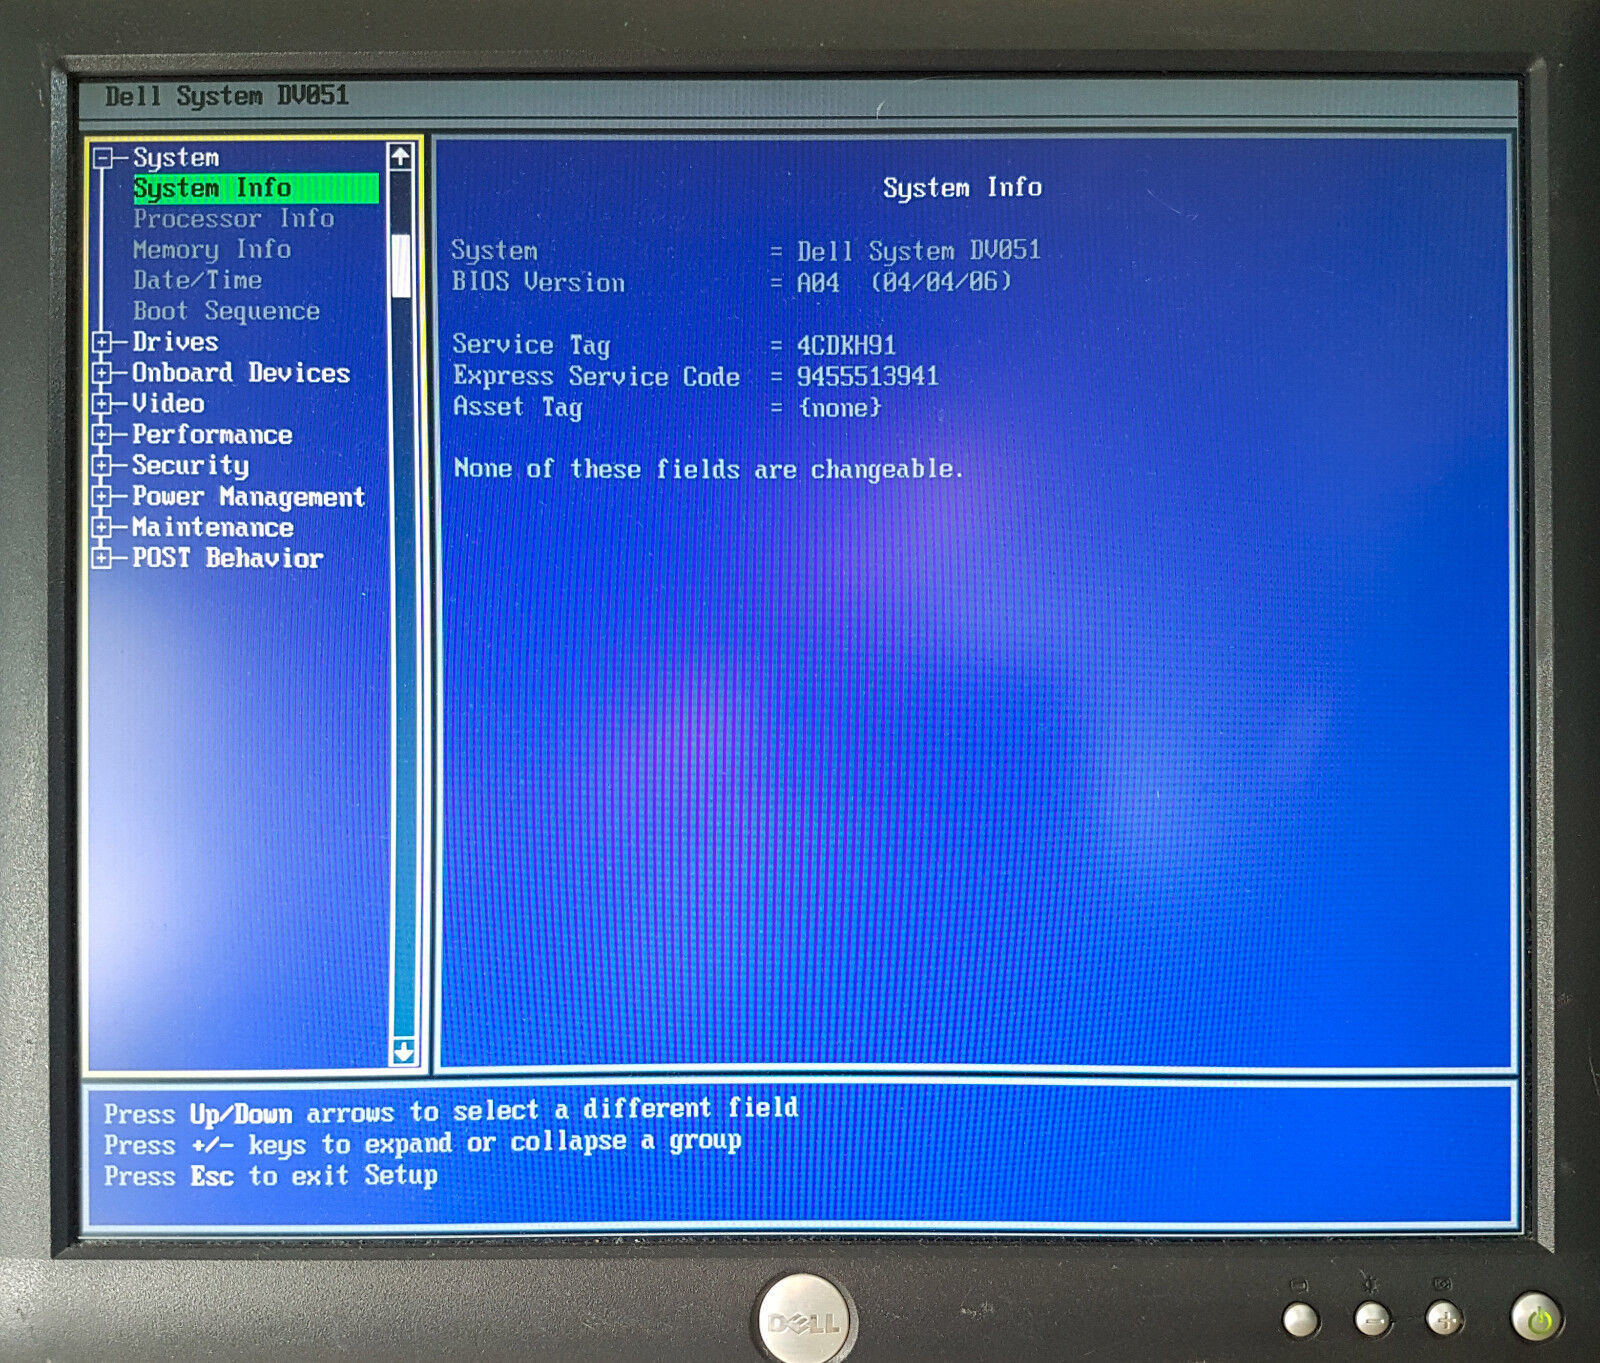1600x1363 pixels.
Task: Click the 'Press Esc to exit Setup' hint
Action: 270,1176
